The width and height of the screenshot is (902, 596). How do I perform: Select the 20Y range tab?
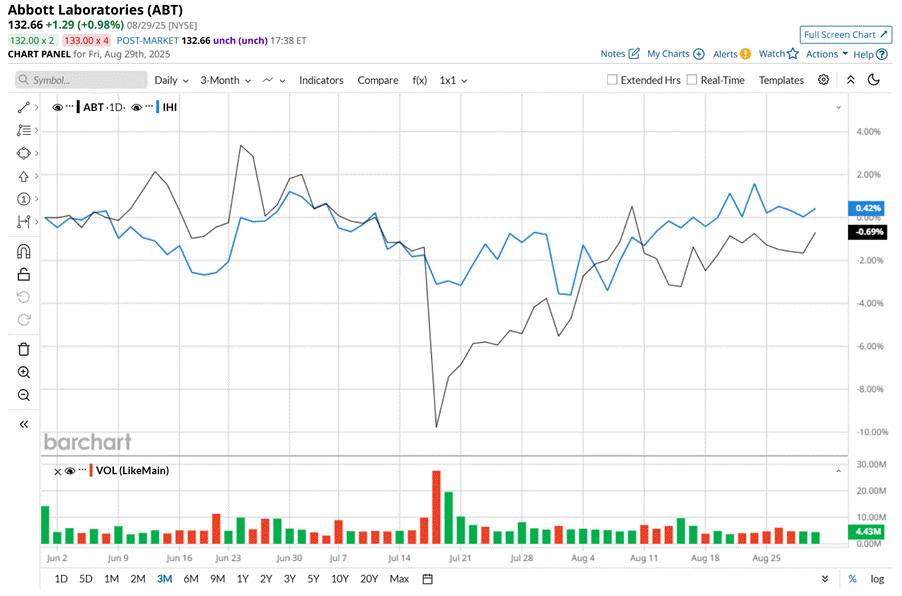(369, 579)
